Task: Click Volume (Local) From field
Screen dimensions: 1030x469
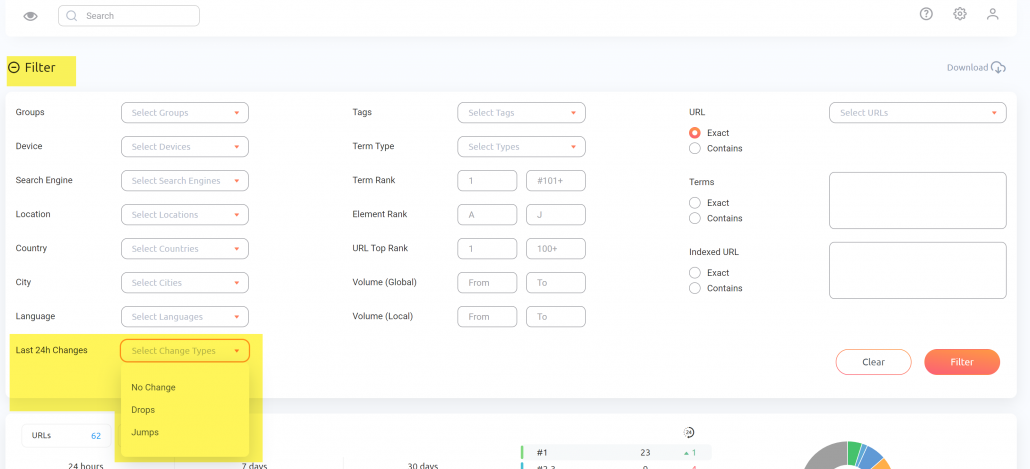Action: click(487, 317)
